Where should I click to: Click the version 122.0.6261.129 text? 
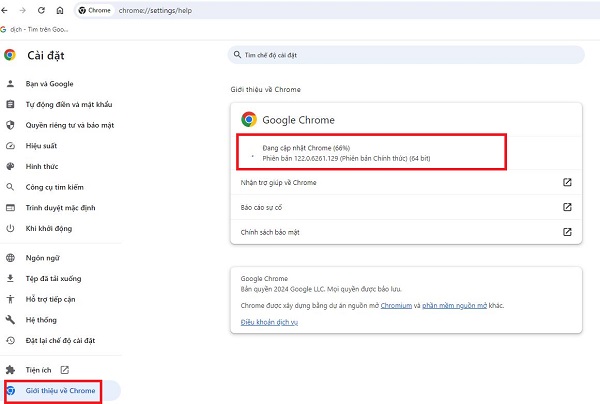point(346,158)
